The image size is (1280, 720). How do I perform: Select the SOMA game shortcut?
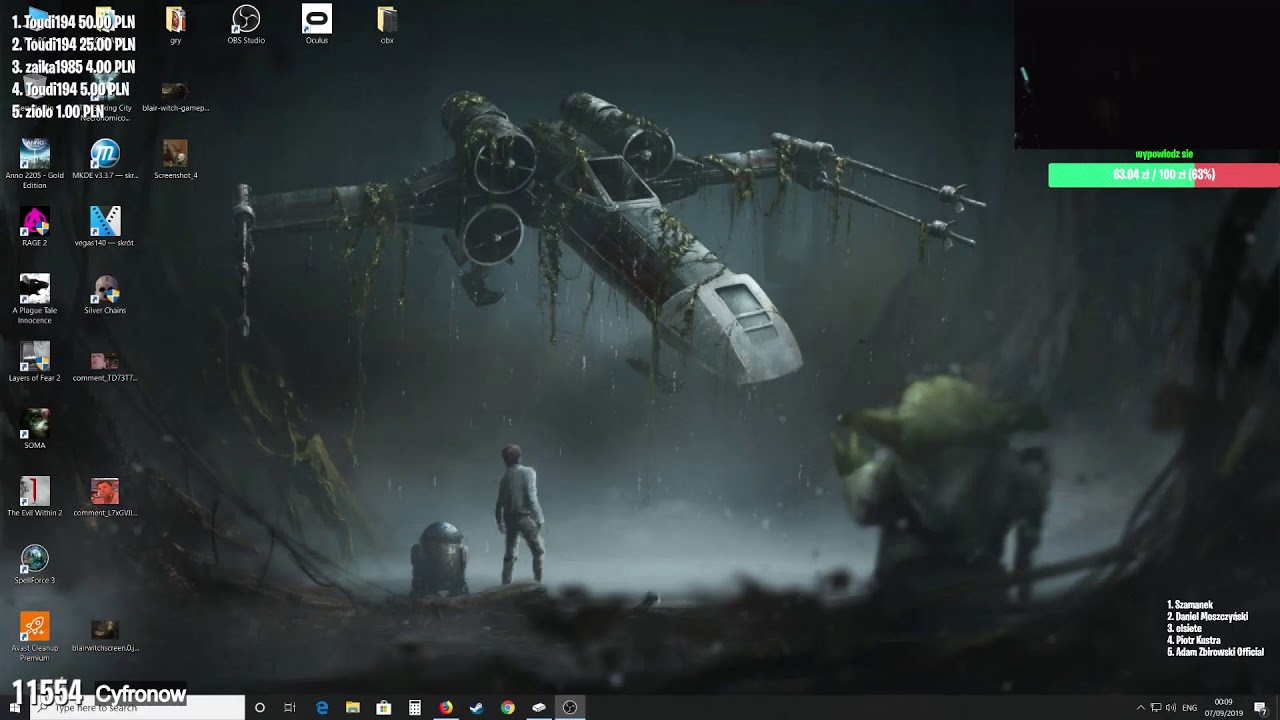pos(35,429)
